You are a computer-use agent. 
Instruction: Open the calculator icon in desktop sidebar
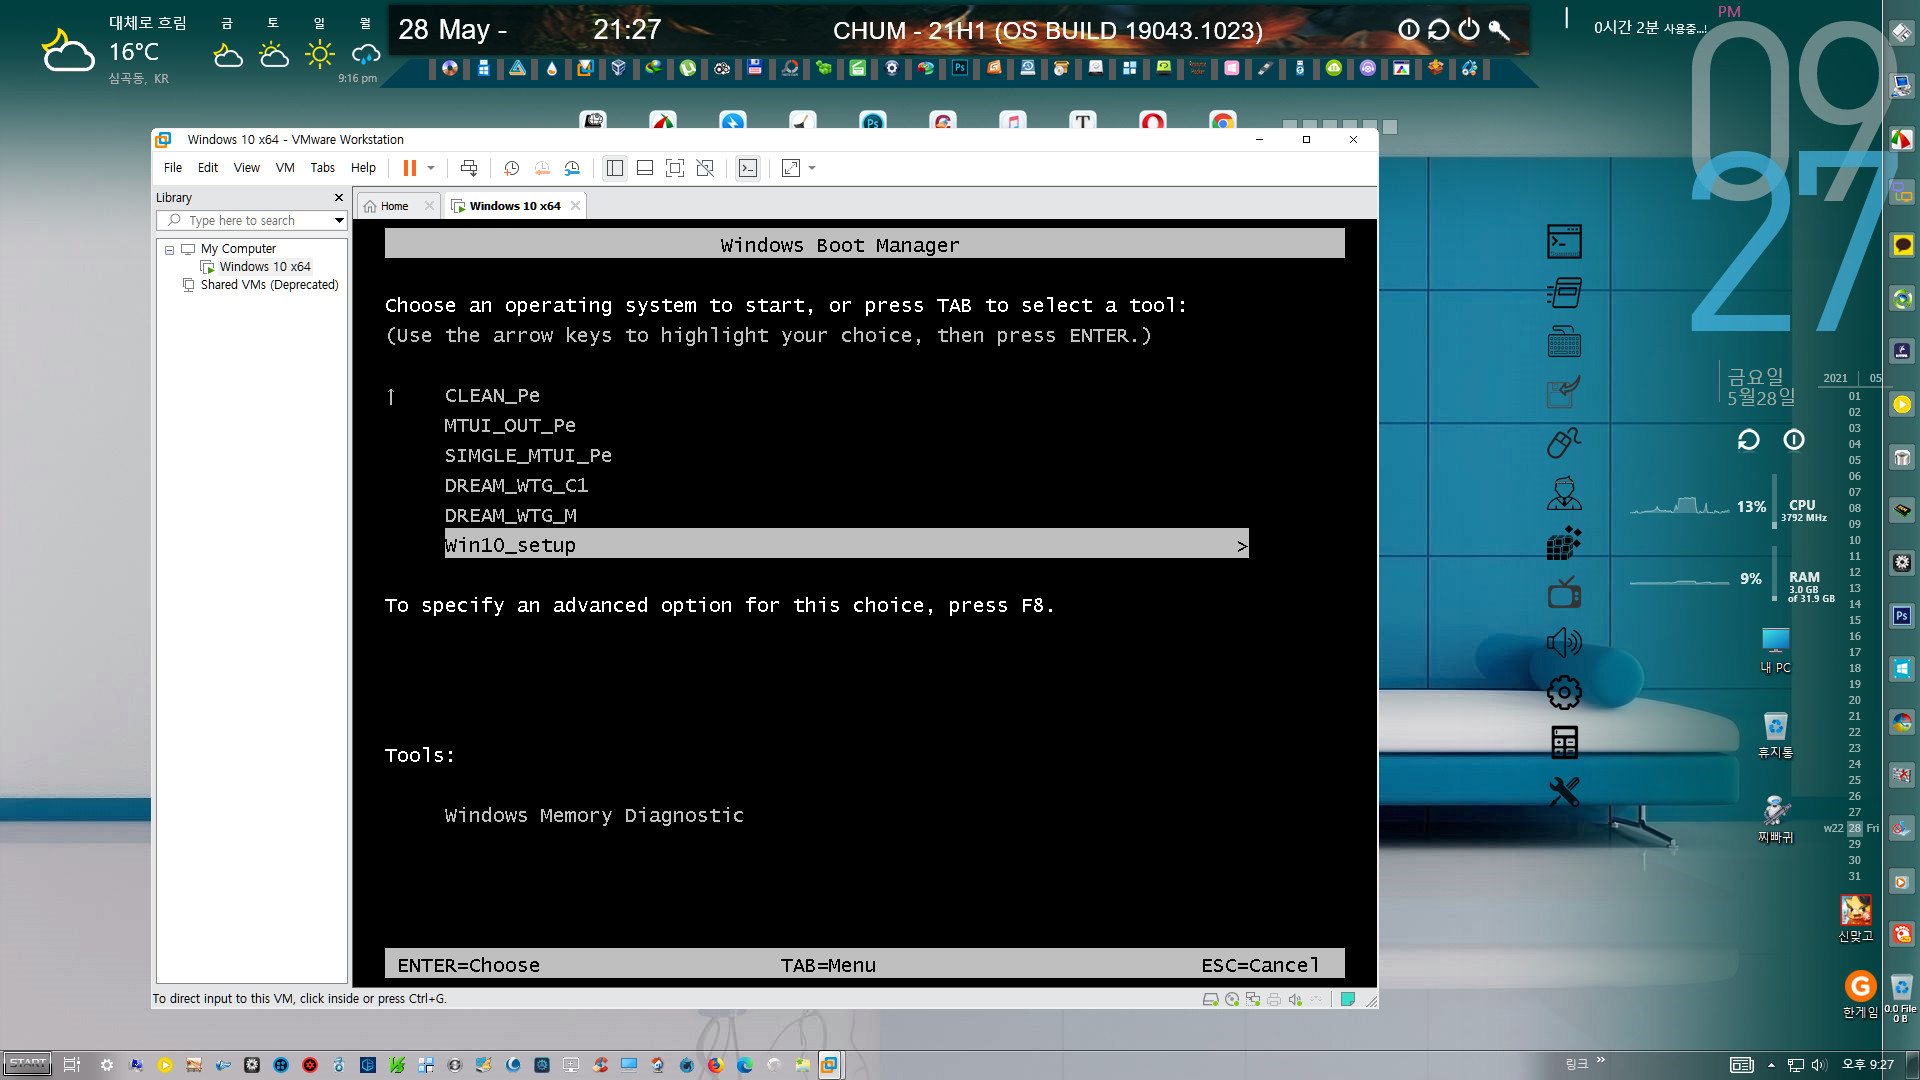[1564, 742]
